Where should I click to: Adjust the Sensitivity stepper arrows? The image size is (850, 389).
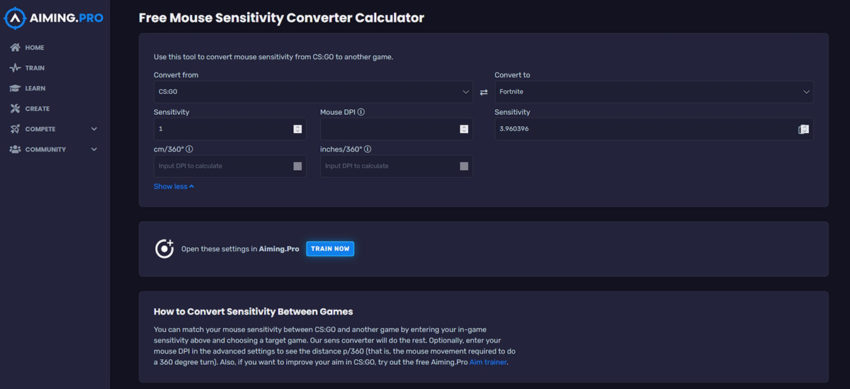coord(298,129)
